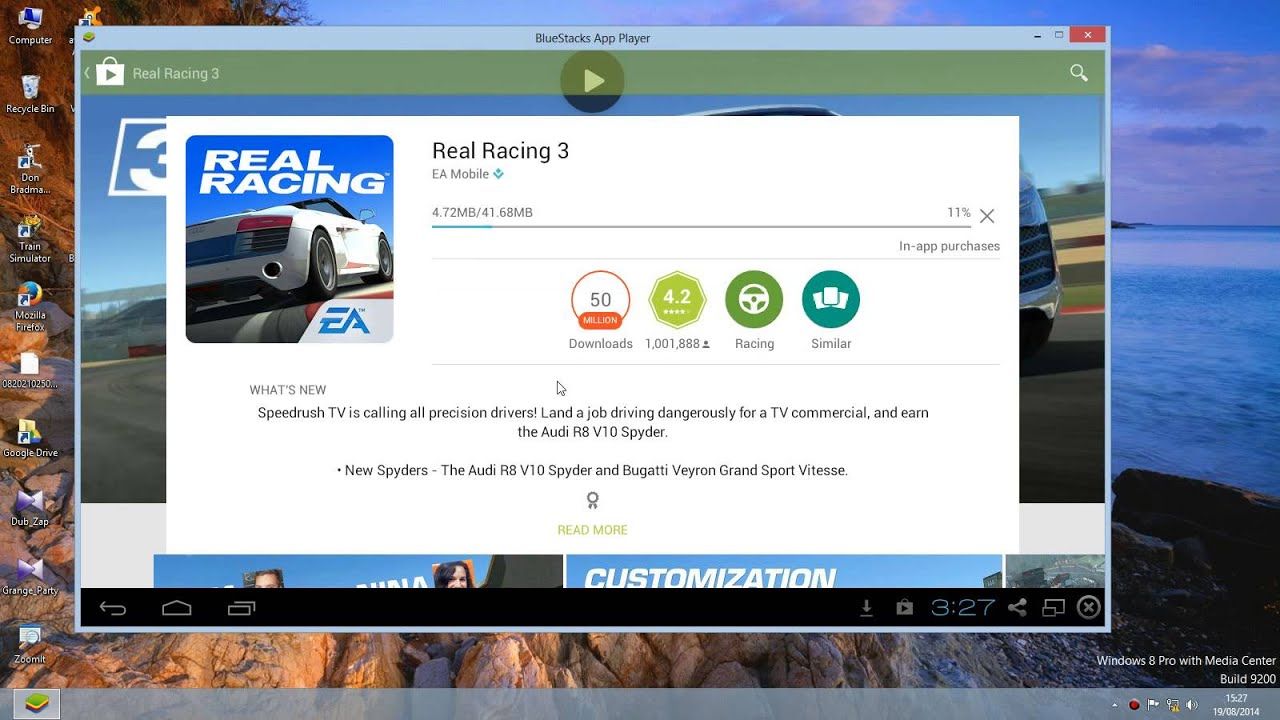Launch Grange Party desktop shortcut
1280x720 pixels.
pos(30,577)
